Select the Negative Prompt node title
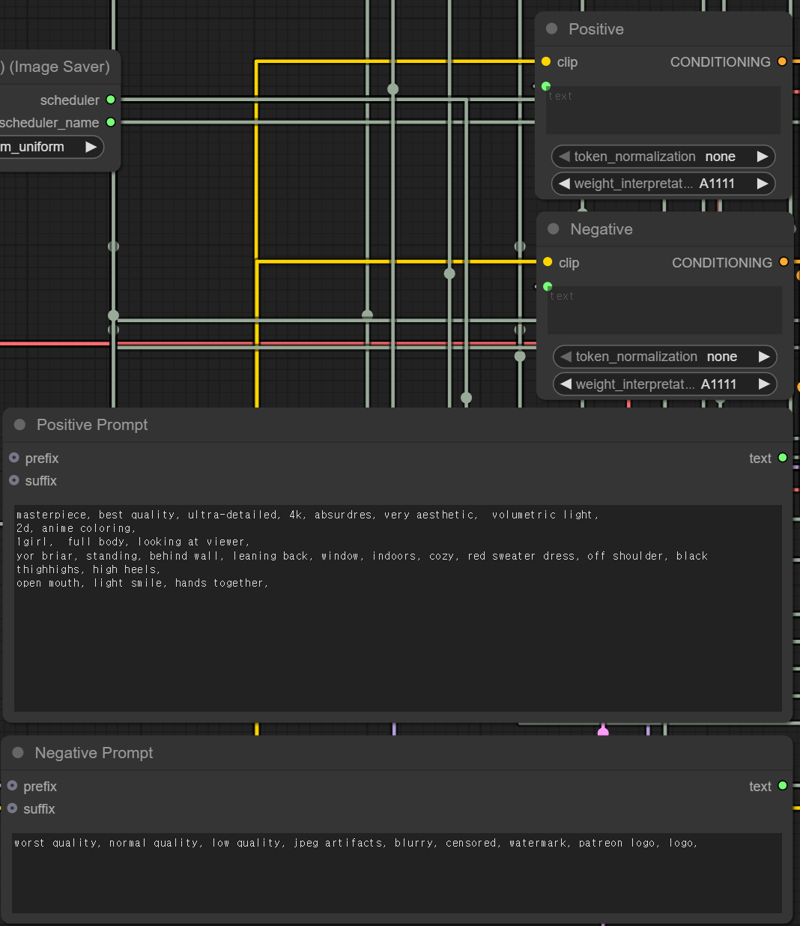 point(94,753)
